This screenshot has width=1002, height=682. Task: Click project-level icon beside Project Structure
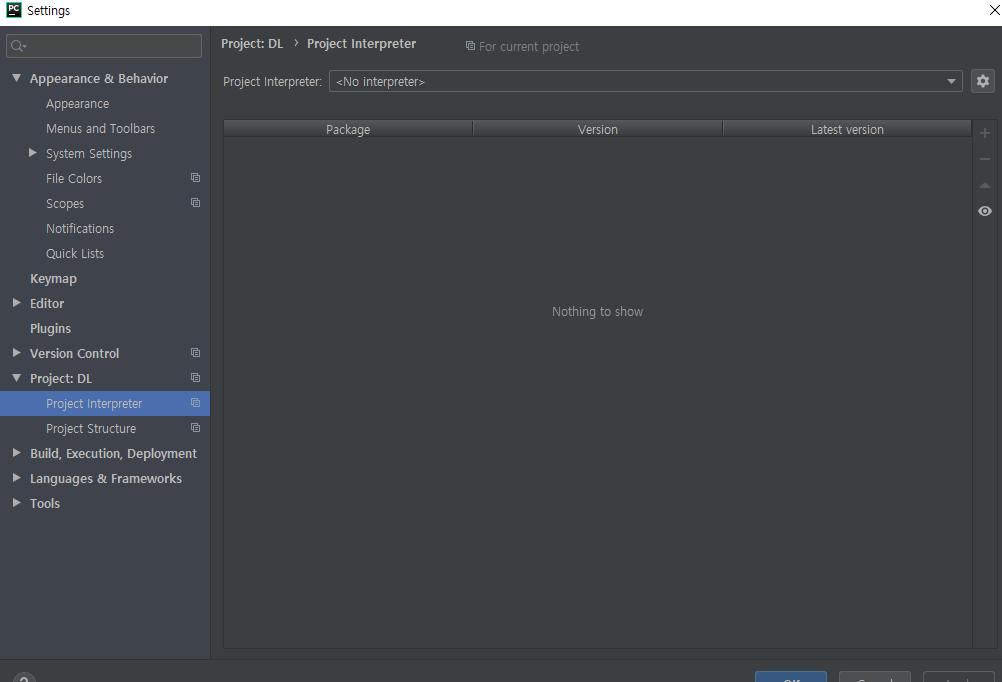point(196,428)
